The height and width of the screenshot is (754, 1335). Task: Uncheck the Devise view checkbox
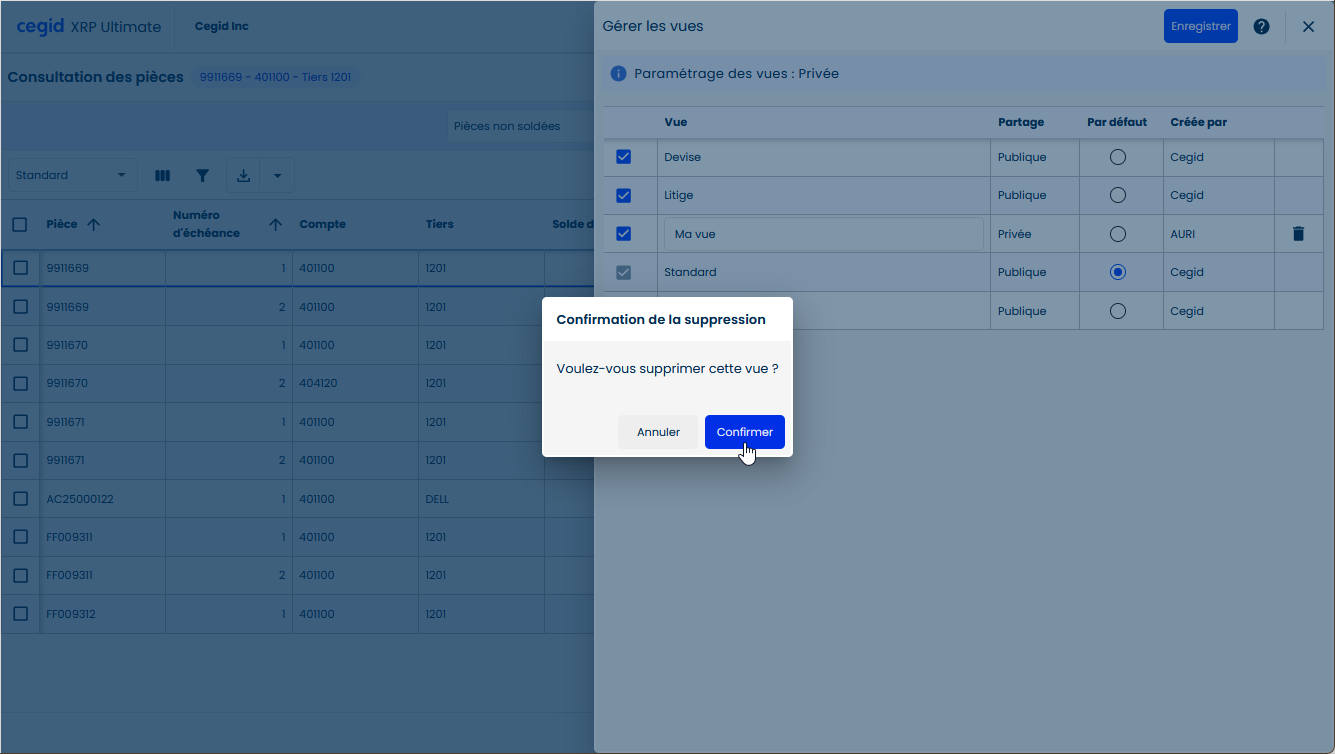pyautogui.click(x=623, y=157)
